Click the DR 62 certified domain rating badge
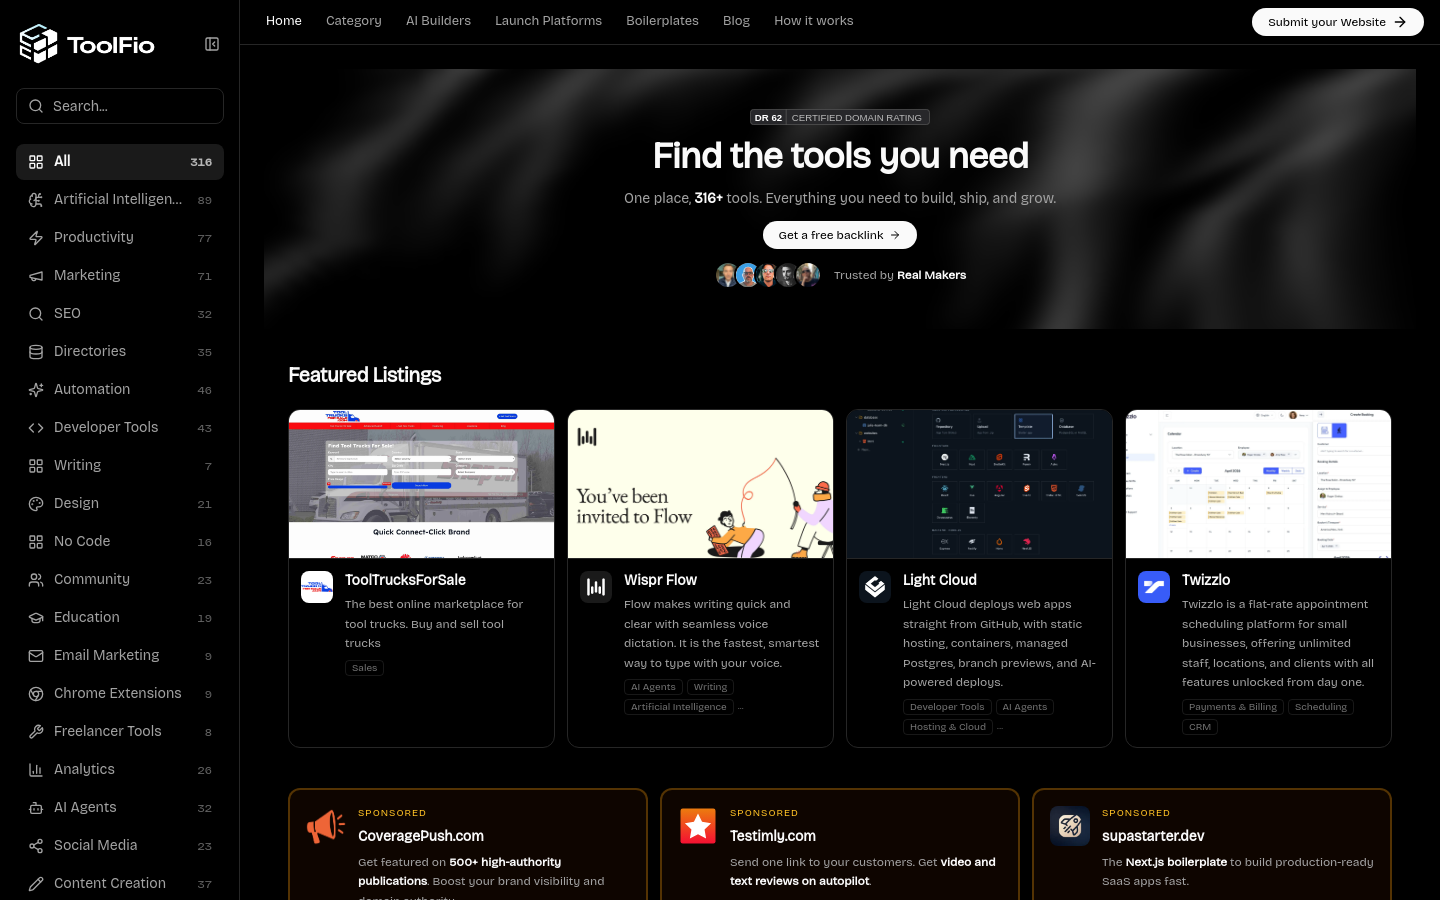Image resolution: width=1440 pixels, height=900 pixels. point(840,118)
